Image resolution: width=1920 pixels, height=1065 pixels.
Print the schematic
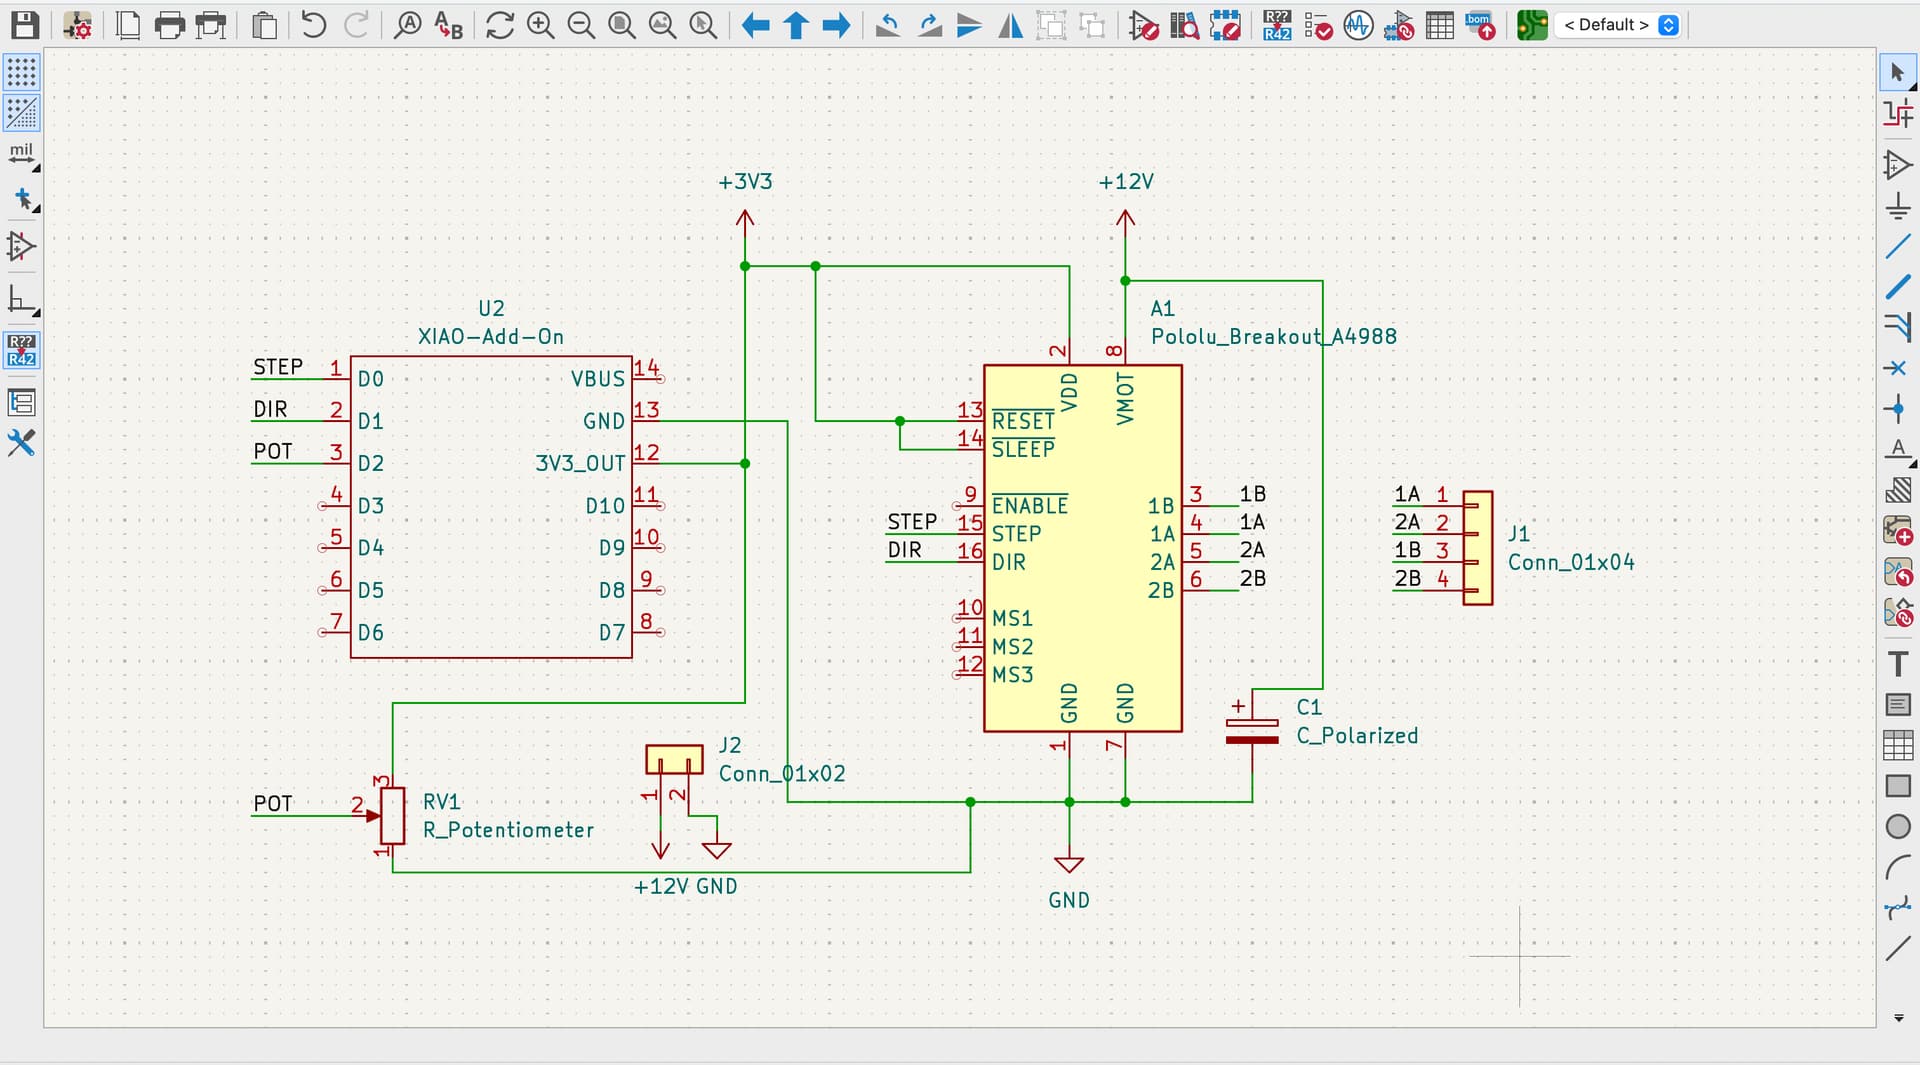coord(169,25)
